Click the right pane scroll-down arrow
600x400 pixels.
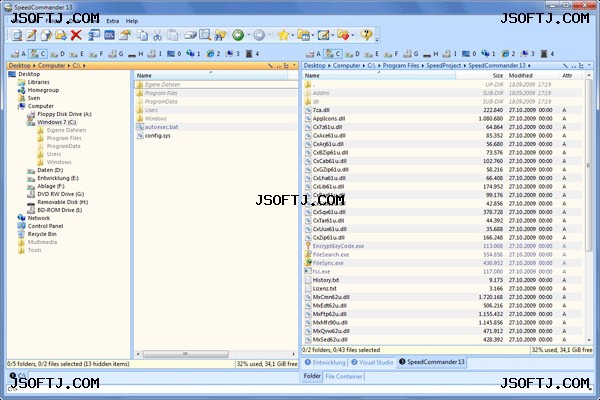click(x=589, y=340)
